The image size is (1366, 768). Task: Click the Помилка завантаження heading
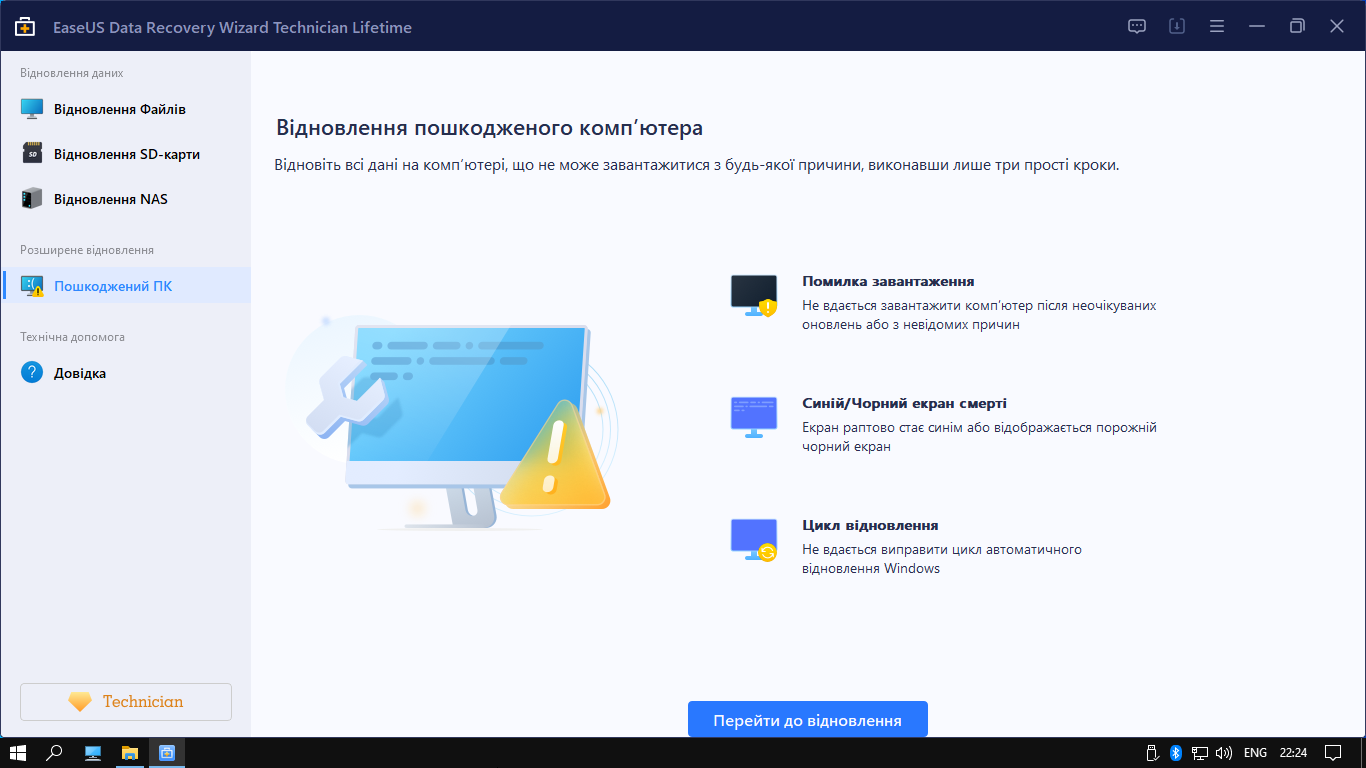(x=888, y=282)
